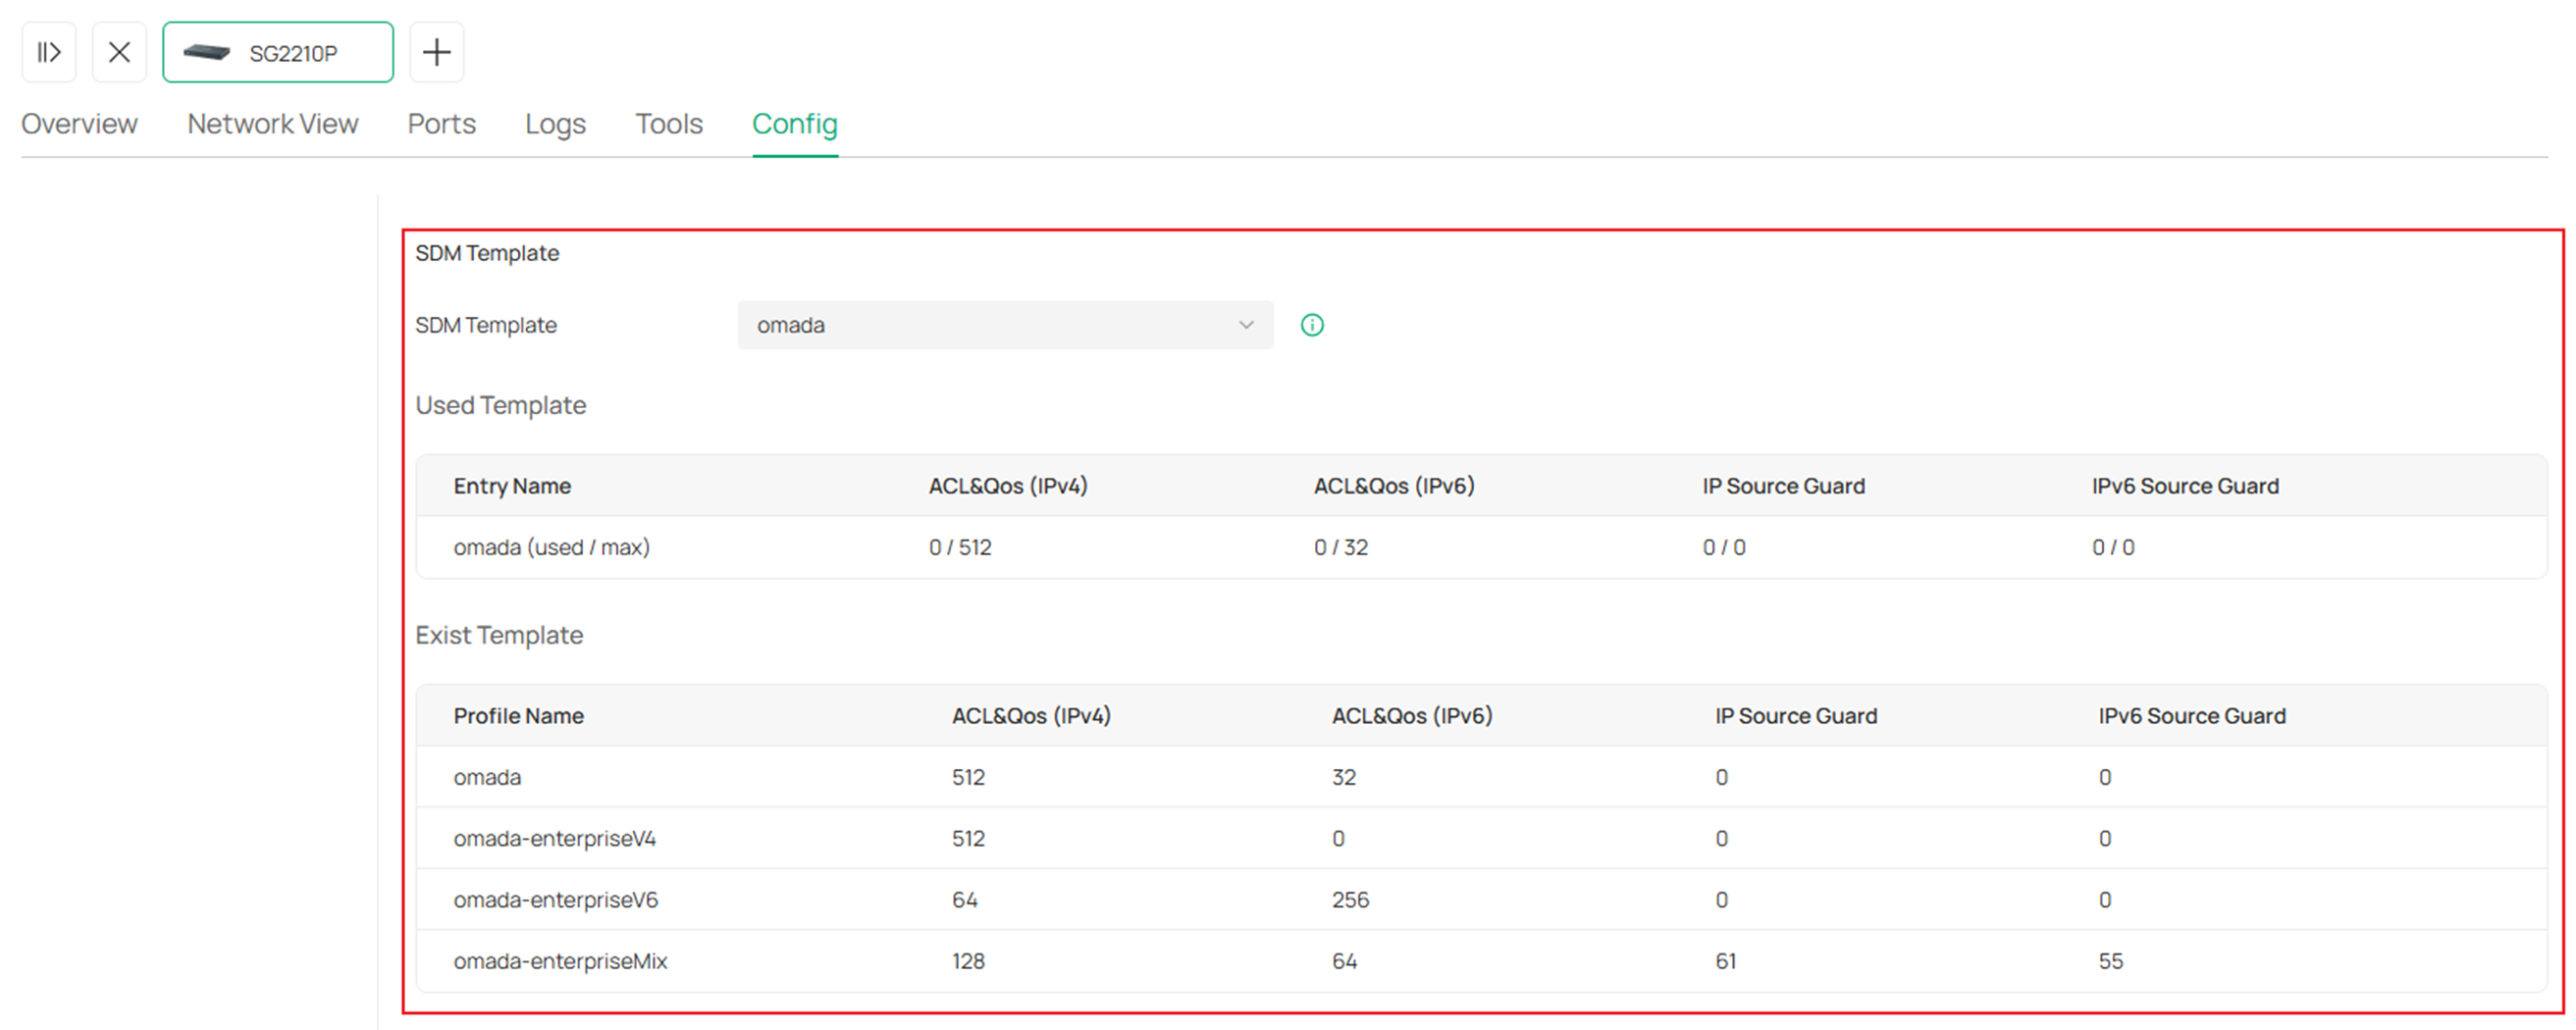Expand the collapsed left side panel

pos(48,52)
